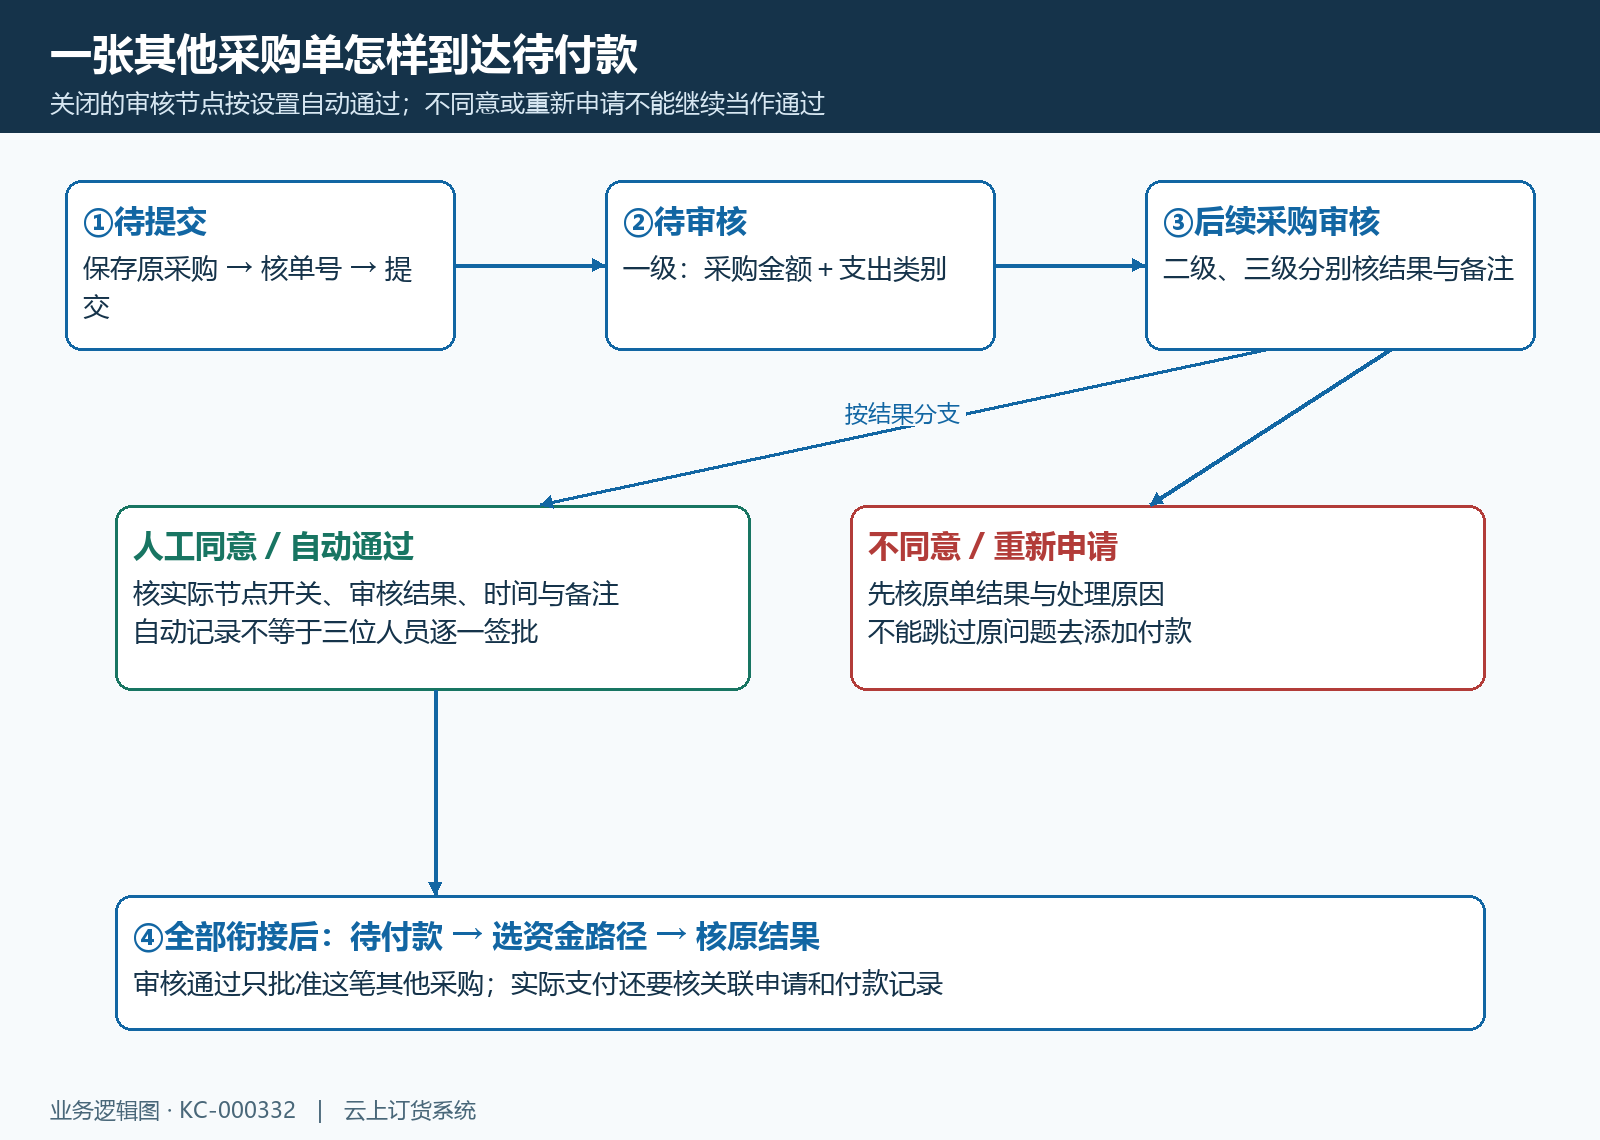This screenshot has height=1140, width=1600.
Task: Click the ①待提交 heading
Action: (145, 222)
